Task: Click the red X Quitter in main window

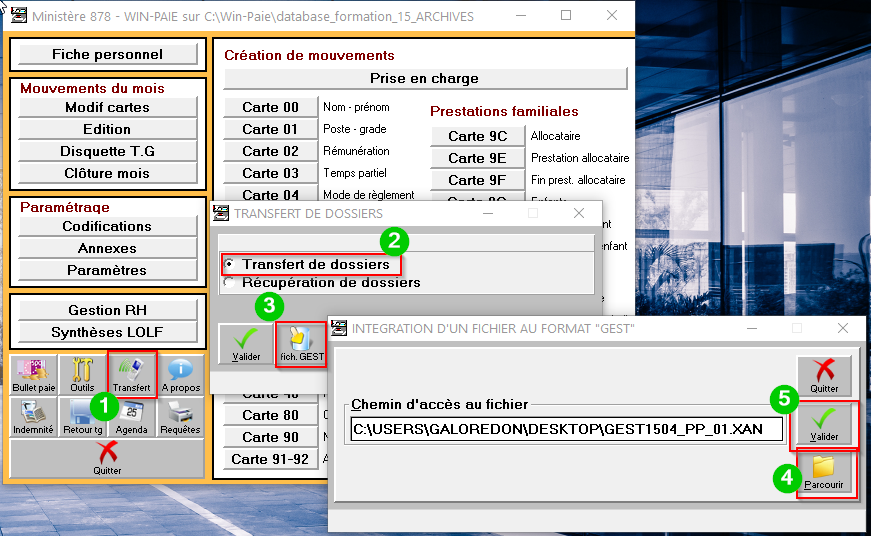Action: (x=107, y=458)
